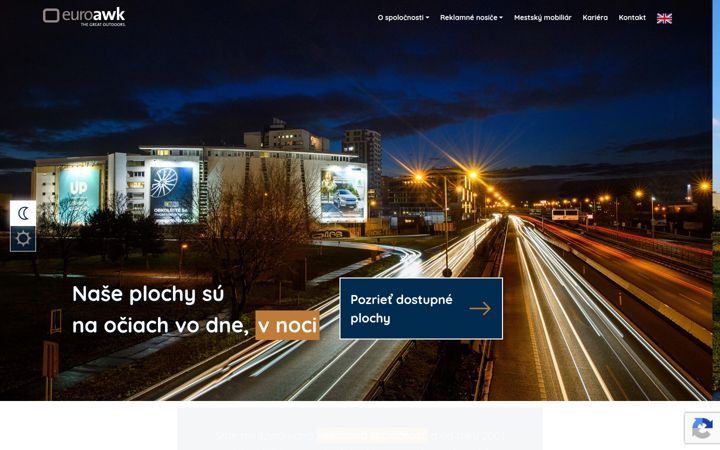This screenshot has height=450, width=720.
Task: Click the reCAPTCHA badge
Action: [x=702, y=428]
